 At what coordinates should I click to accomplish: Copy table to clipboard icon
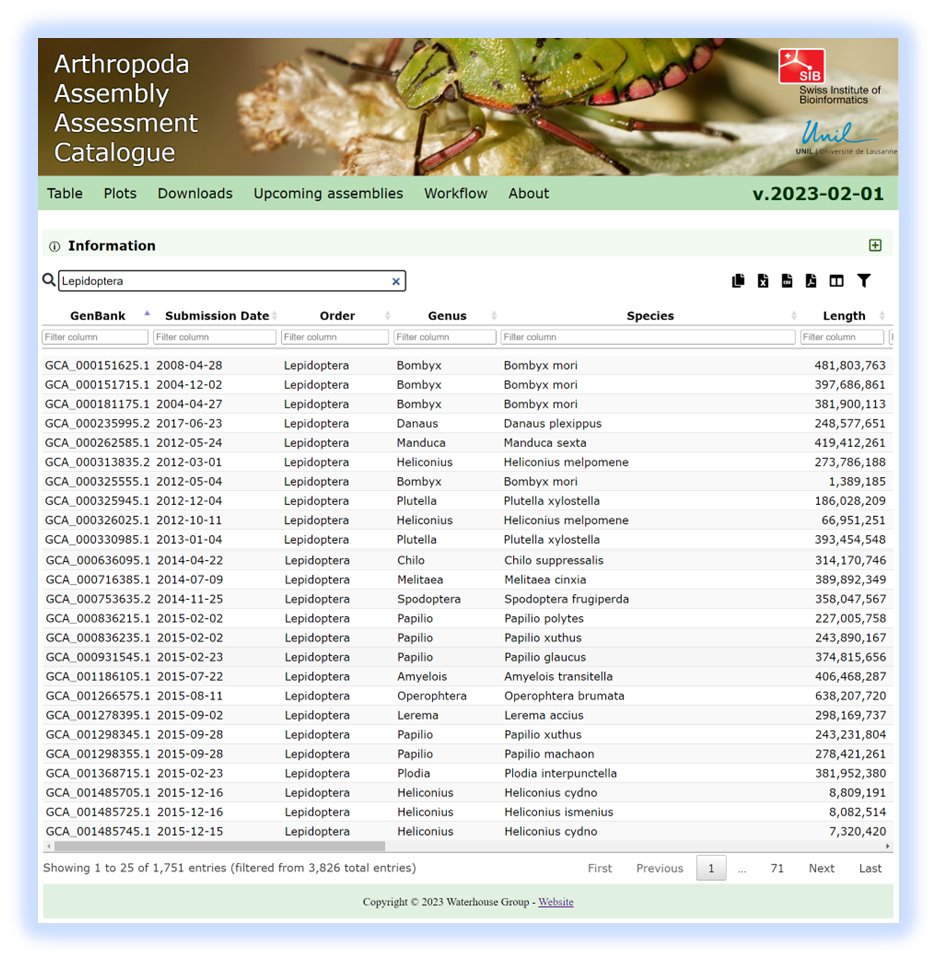(x=738, y=281)
